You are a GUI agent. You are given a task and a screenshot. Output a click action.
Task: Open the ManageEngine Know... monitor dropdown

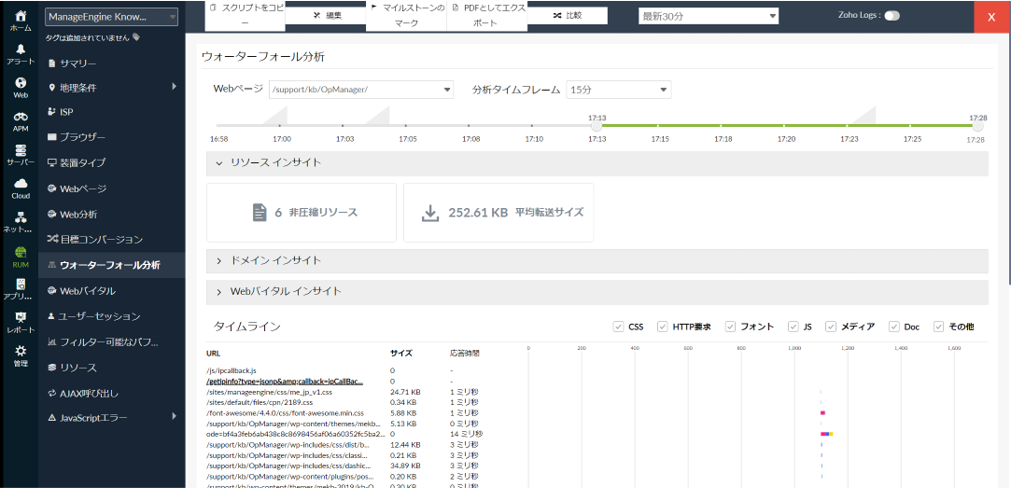pyautogui.click(x=112, y=17)
